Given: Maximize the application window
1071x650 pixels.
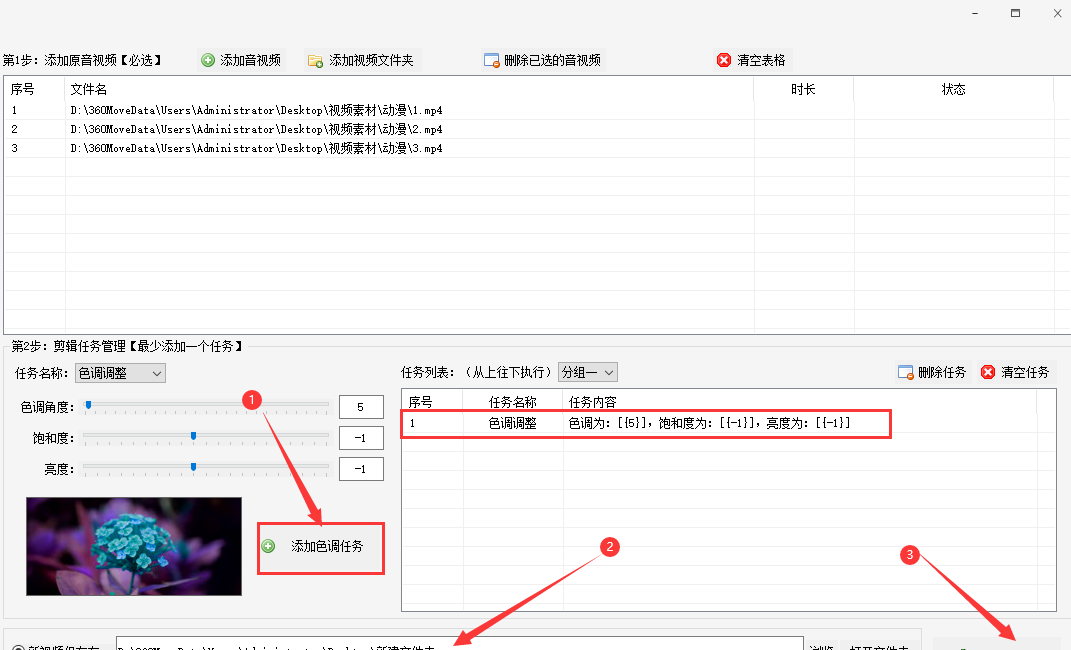Looking at the screenshot, I should [1016, 13].
